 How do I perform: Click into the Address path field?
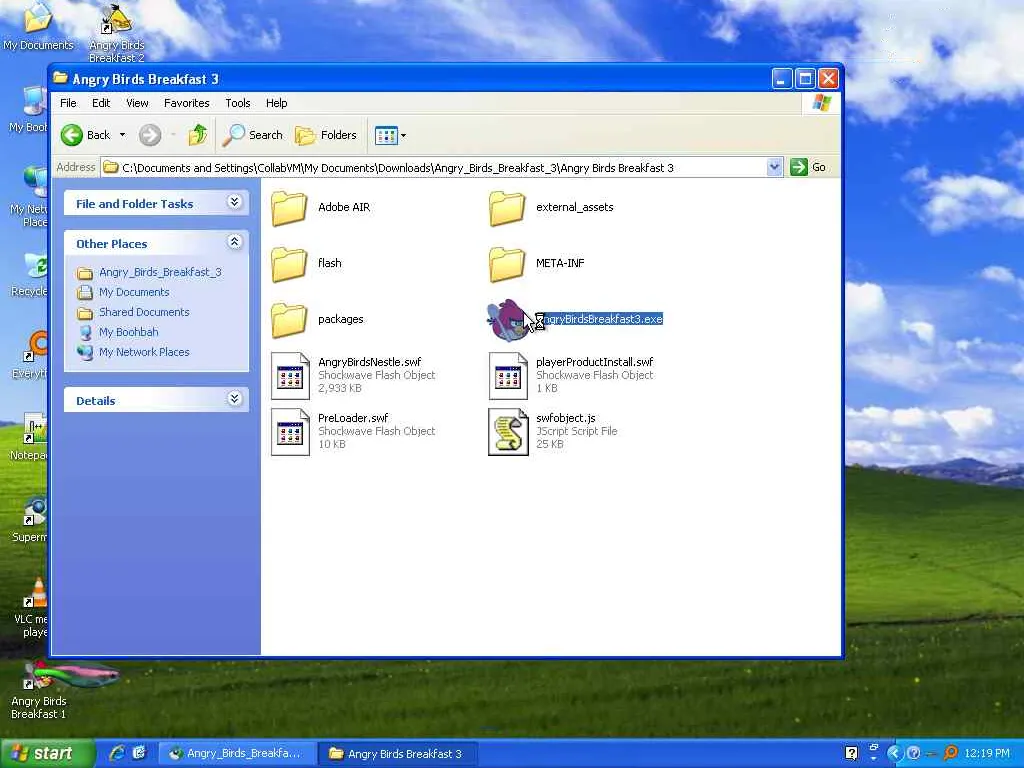click(434, 168)
